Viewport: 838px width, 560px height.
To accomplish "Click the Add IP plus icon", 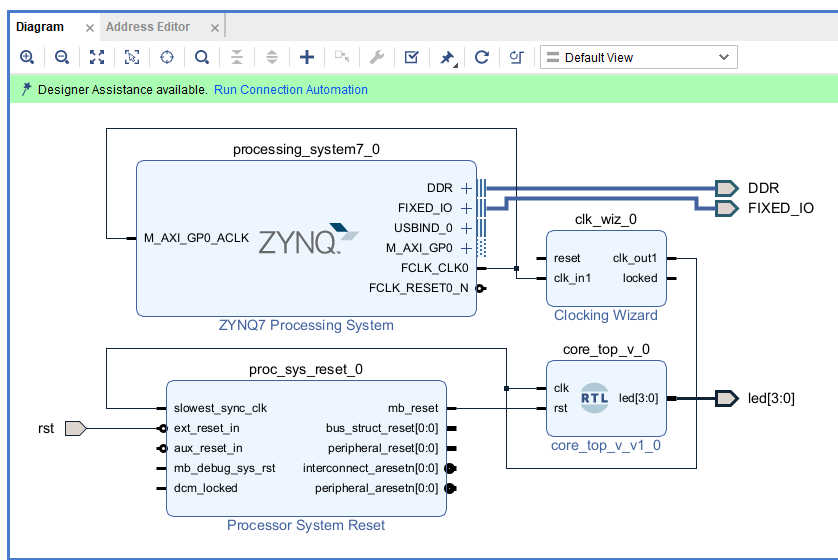I will point(307,57).
